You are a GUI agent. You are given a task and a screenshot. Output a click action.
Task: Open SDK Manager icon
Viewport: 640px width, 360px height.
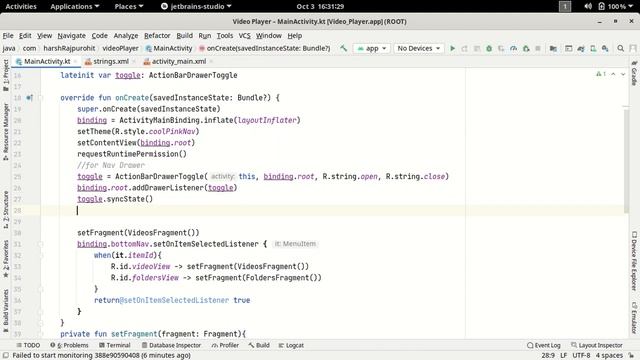(605, 48)
